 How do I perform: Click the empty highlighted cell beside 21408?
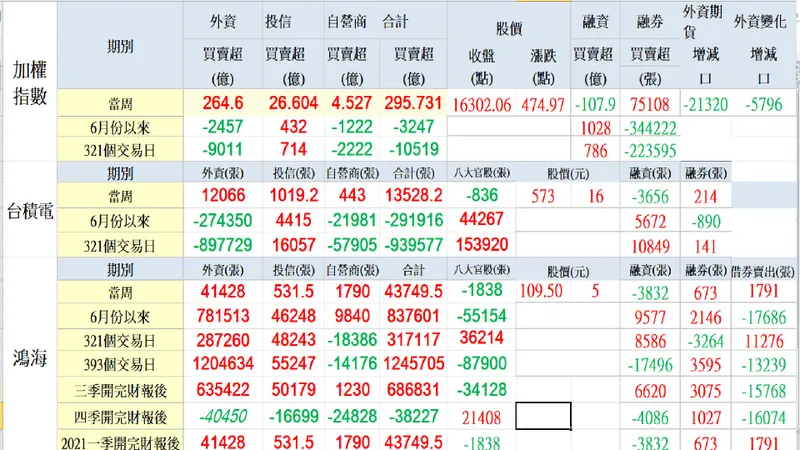point(543,416)
